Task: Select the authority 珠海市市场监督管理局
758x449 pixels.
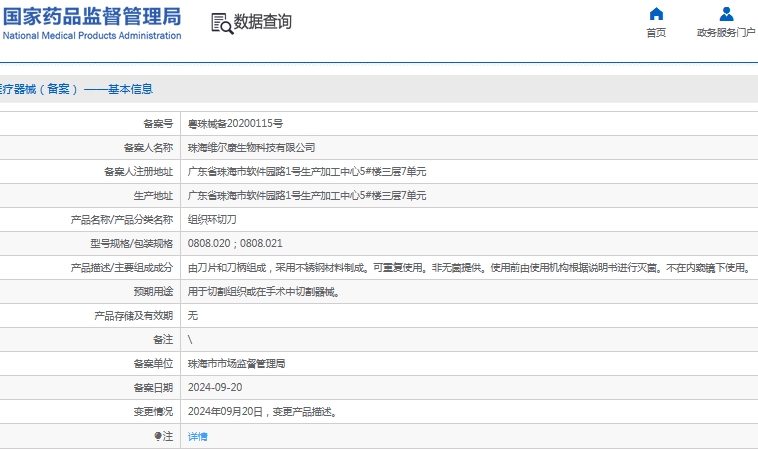Action: pos(236,364)
